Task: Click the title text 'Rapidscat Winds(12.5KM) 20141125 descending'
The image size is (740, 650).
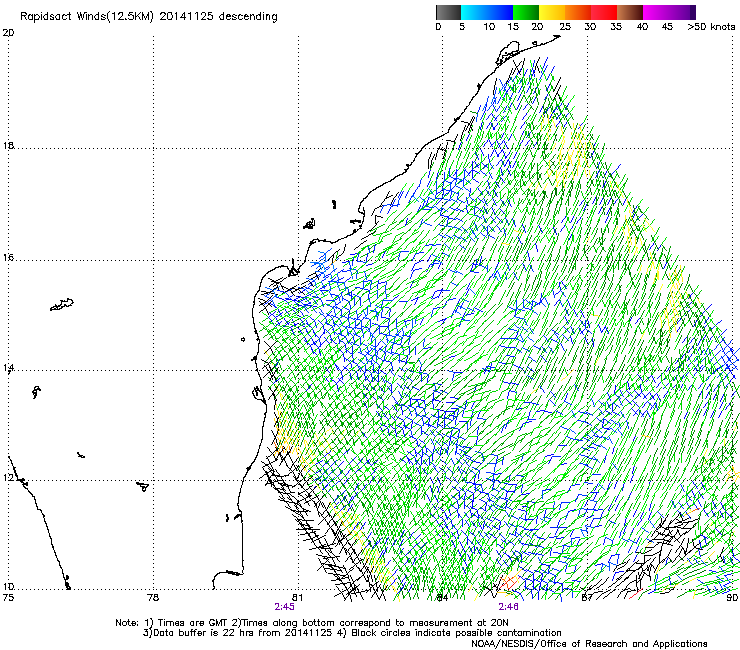Action: click(149, 17)
